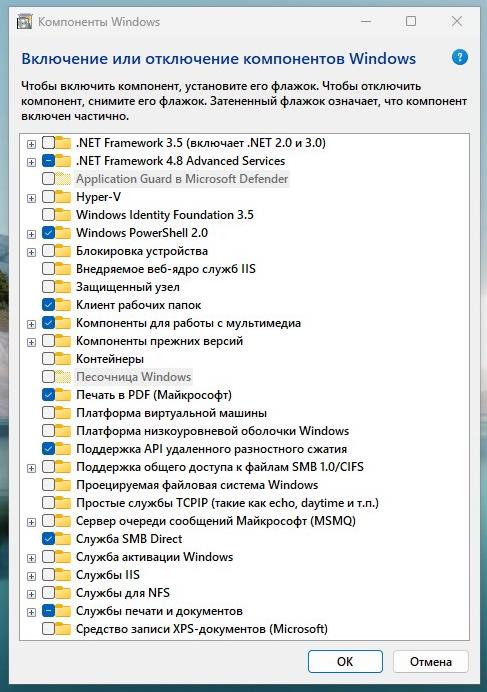The width and height of the screenshot is (487, 692).
Task: Expand Службы печати и документов node
Action: point(31,613)
